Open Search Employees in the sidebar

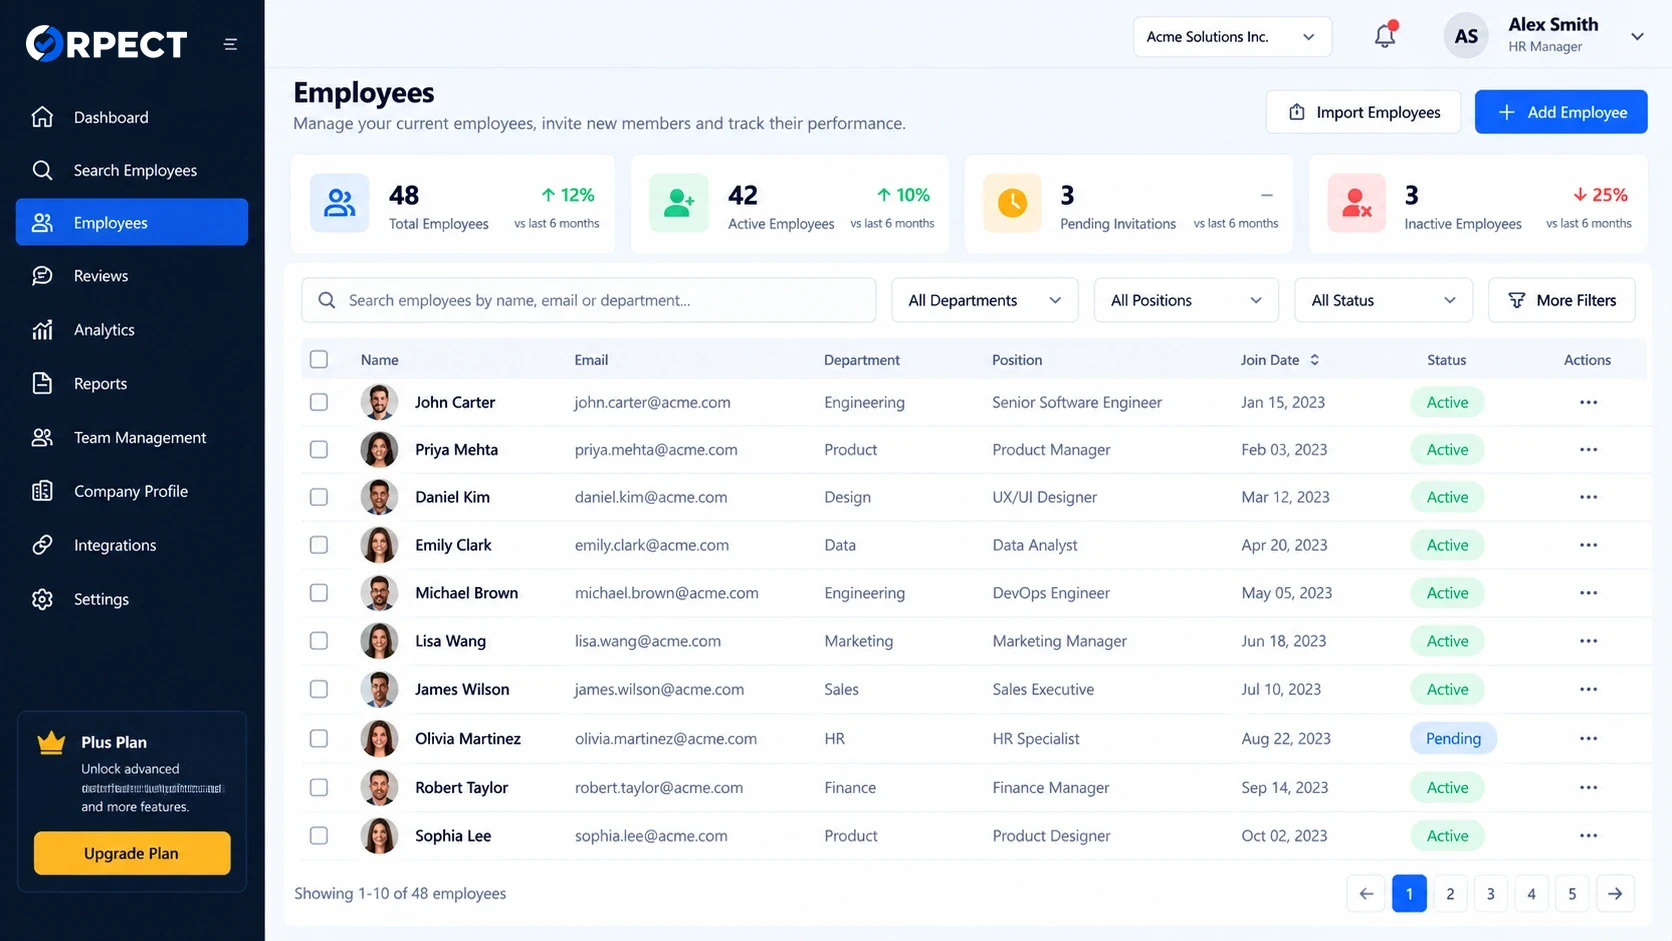point(132,170)
